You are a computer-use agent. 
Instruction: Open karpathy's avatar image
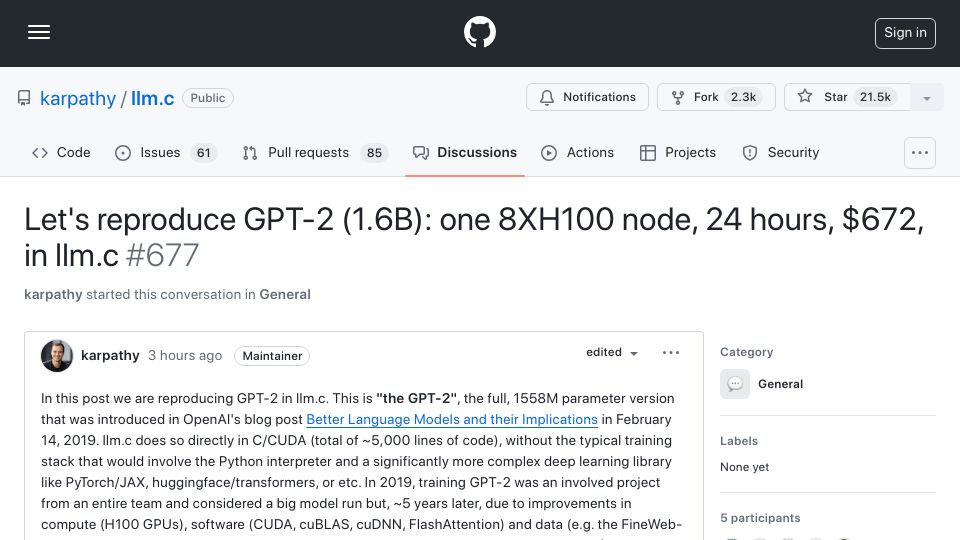point(57,356)
